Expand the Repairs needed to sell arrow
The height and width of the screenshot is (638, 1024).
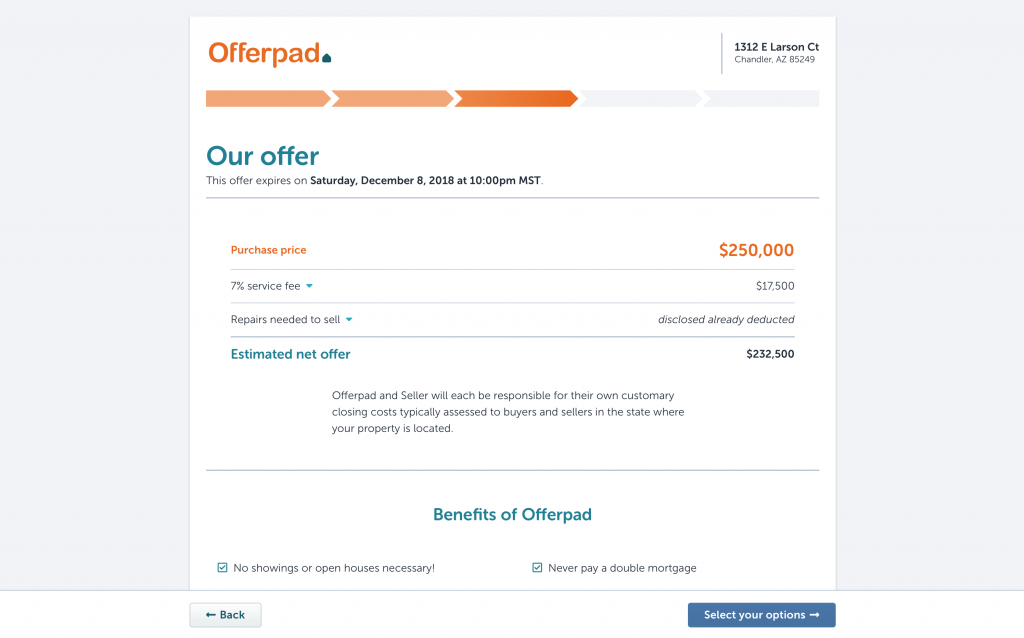click(349, 319)
